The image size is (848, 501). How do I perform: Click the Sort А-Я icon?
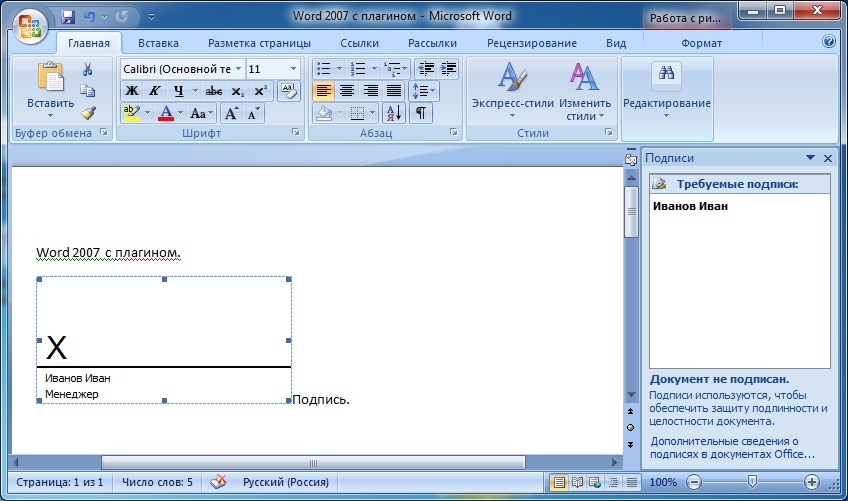[x=393, y=113]
